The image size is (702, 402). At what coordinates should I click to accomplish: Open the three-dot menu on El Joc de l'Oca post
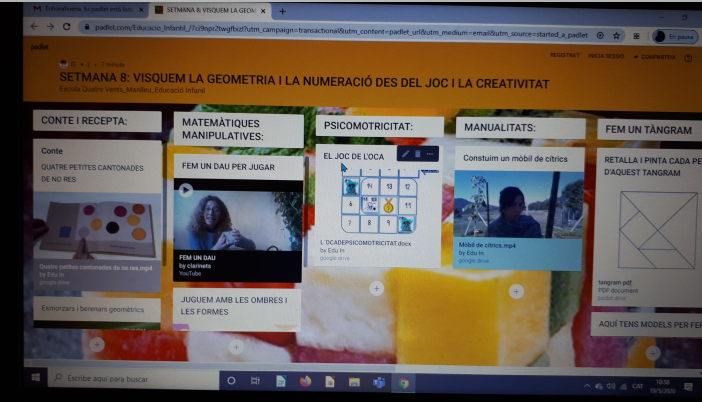pyautogui.click(x=431, y=154)
